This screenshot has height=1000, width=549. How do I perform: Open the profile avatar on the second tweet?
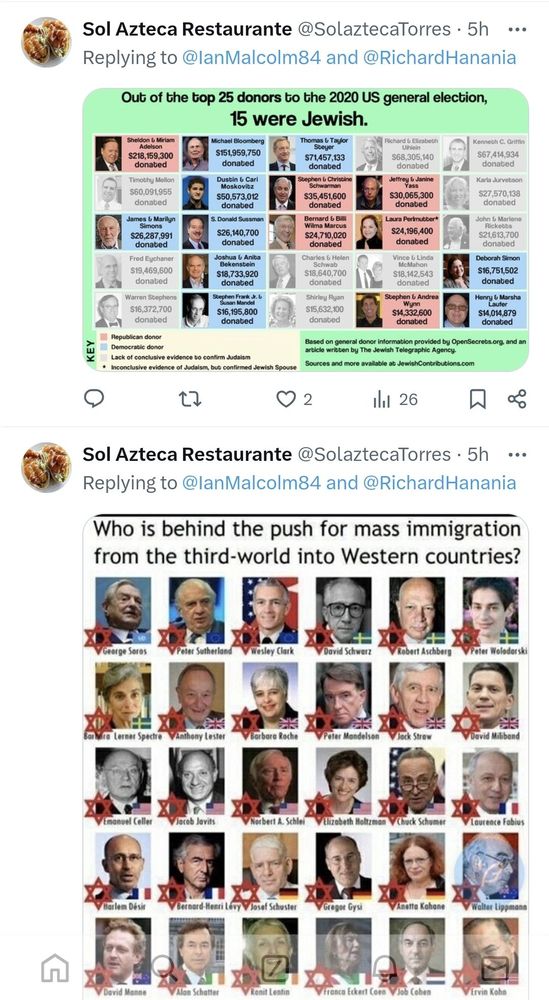(46, 466)
